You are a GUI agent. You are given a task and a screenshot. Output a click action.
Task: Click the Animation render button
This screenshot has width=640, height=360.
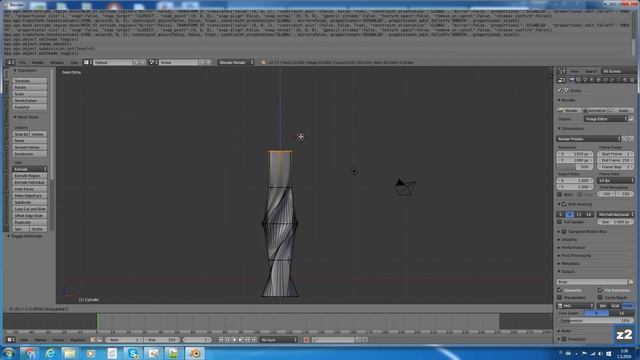pyautogui.click(x=595, y=110)
